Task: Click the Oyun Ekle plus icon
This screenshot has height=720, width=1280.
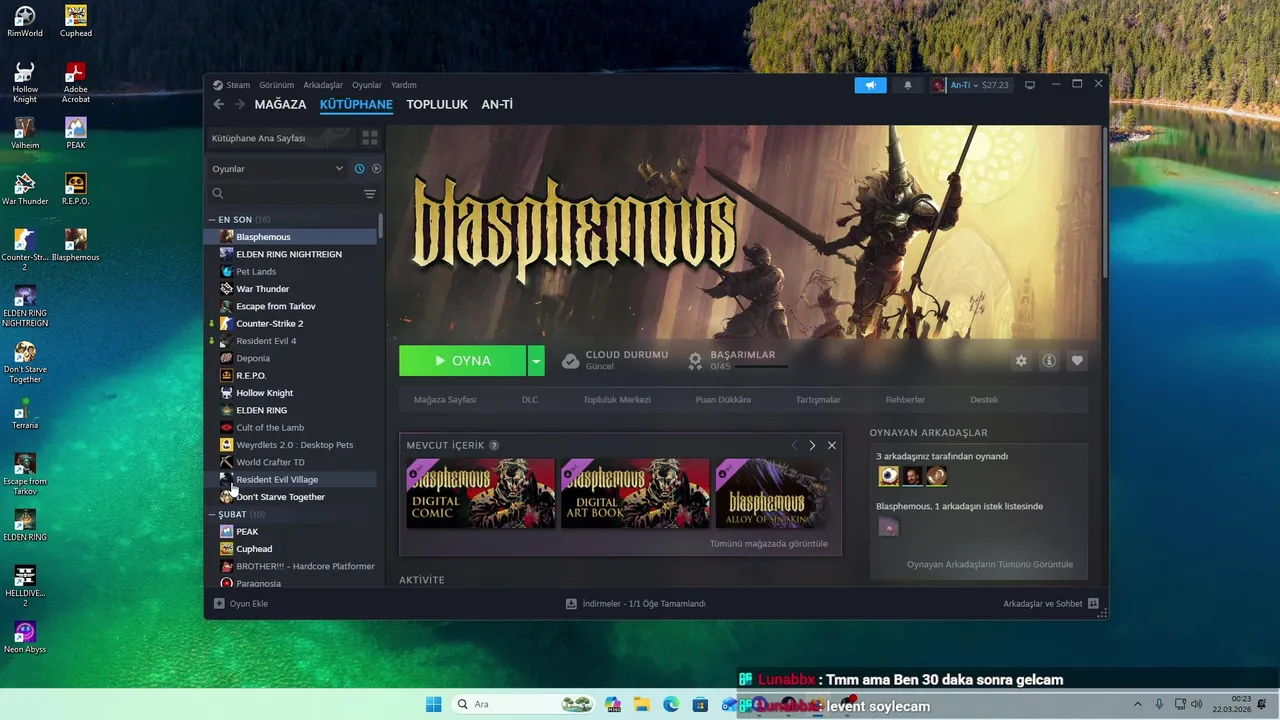Action: click(219, 604)
